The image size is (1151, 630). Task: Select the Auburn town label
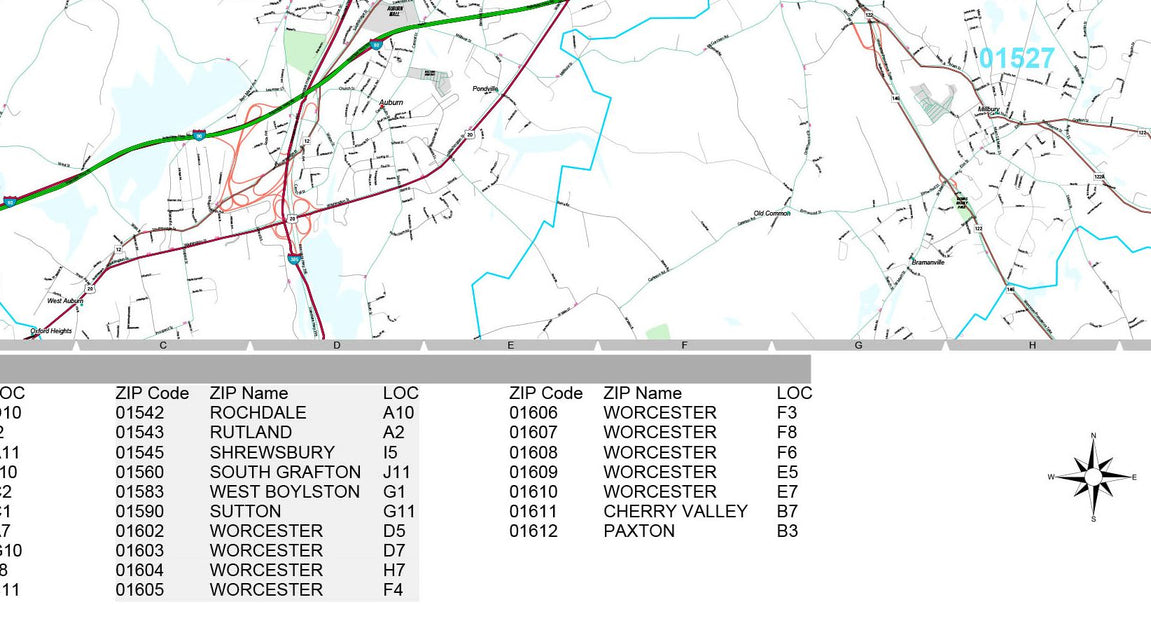click(x=390, y=102)
